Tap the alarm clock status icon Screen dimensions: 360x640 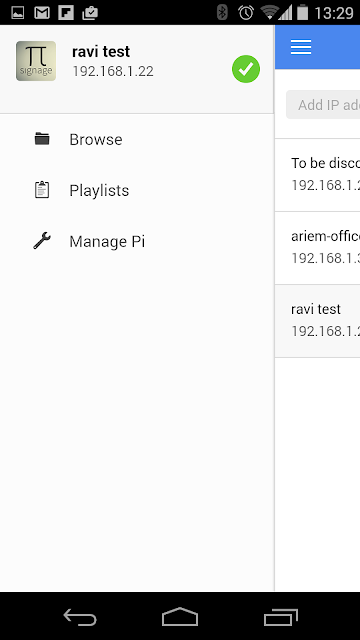[x=246, y=13]
